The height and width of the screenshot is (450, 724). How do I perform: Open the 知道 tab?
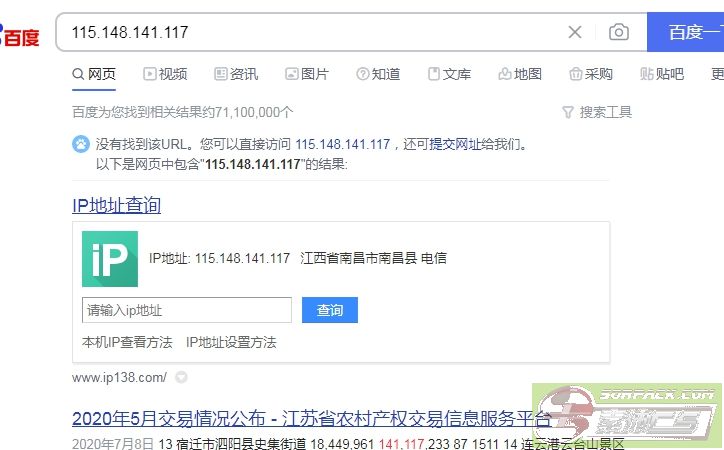coord(378,74)
